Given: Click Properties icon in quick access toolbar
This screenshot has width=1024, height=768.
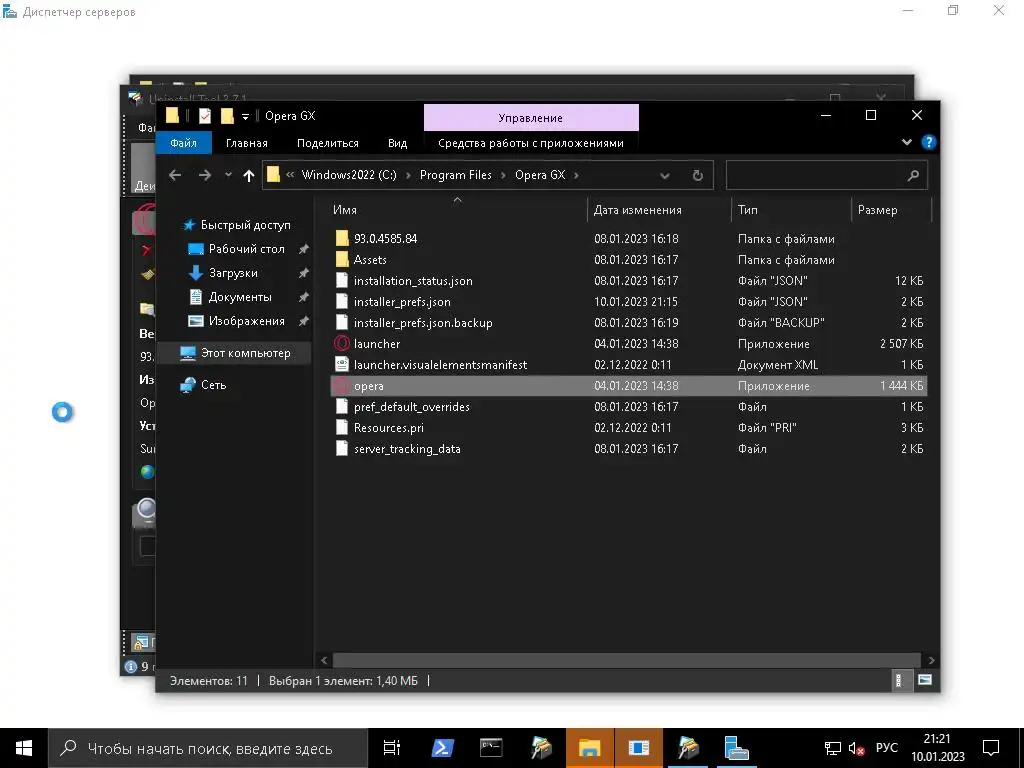Looking at the screenshot, I should pos(205,116).
